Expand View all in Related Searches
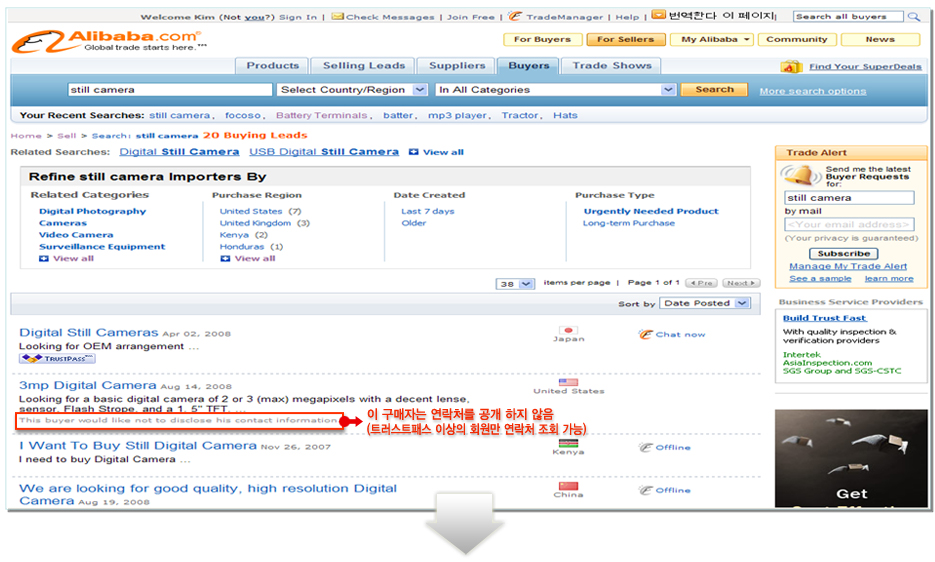 click(x=436, y=152)
